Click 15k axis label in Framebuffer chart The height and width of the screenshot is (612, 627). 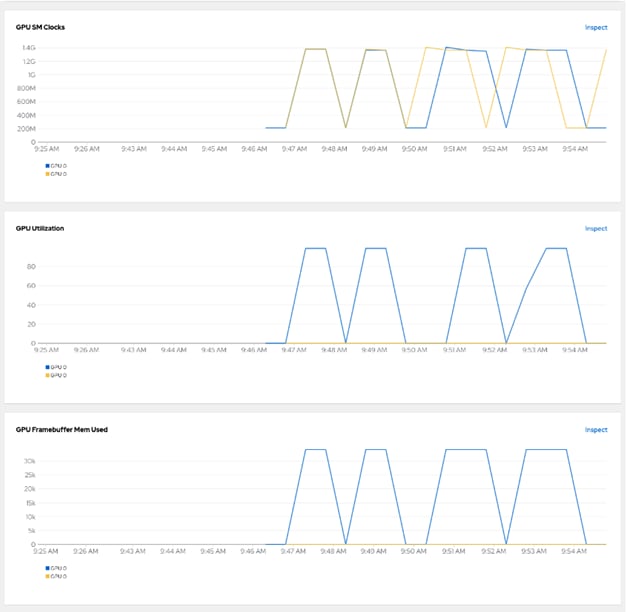point(30,503)
